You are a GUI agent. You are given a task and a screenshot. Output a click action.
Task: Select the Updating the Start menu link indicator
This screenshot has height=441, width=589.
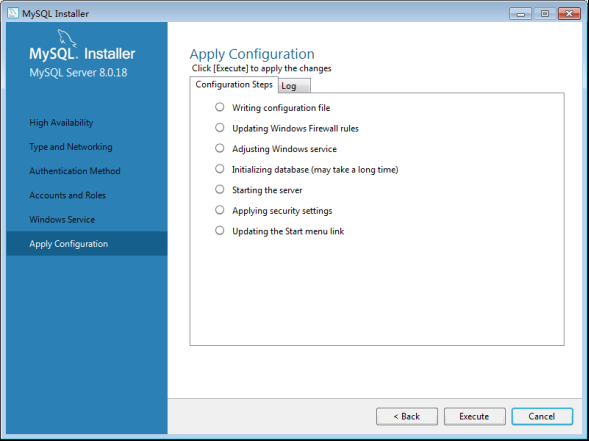tap(220, 231)
